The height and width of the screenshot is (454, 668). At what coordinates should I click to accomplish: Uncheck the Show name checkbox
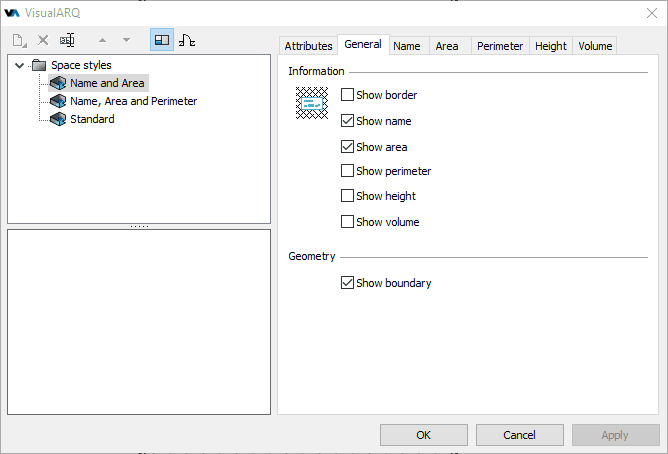[347, 121]
